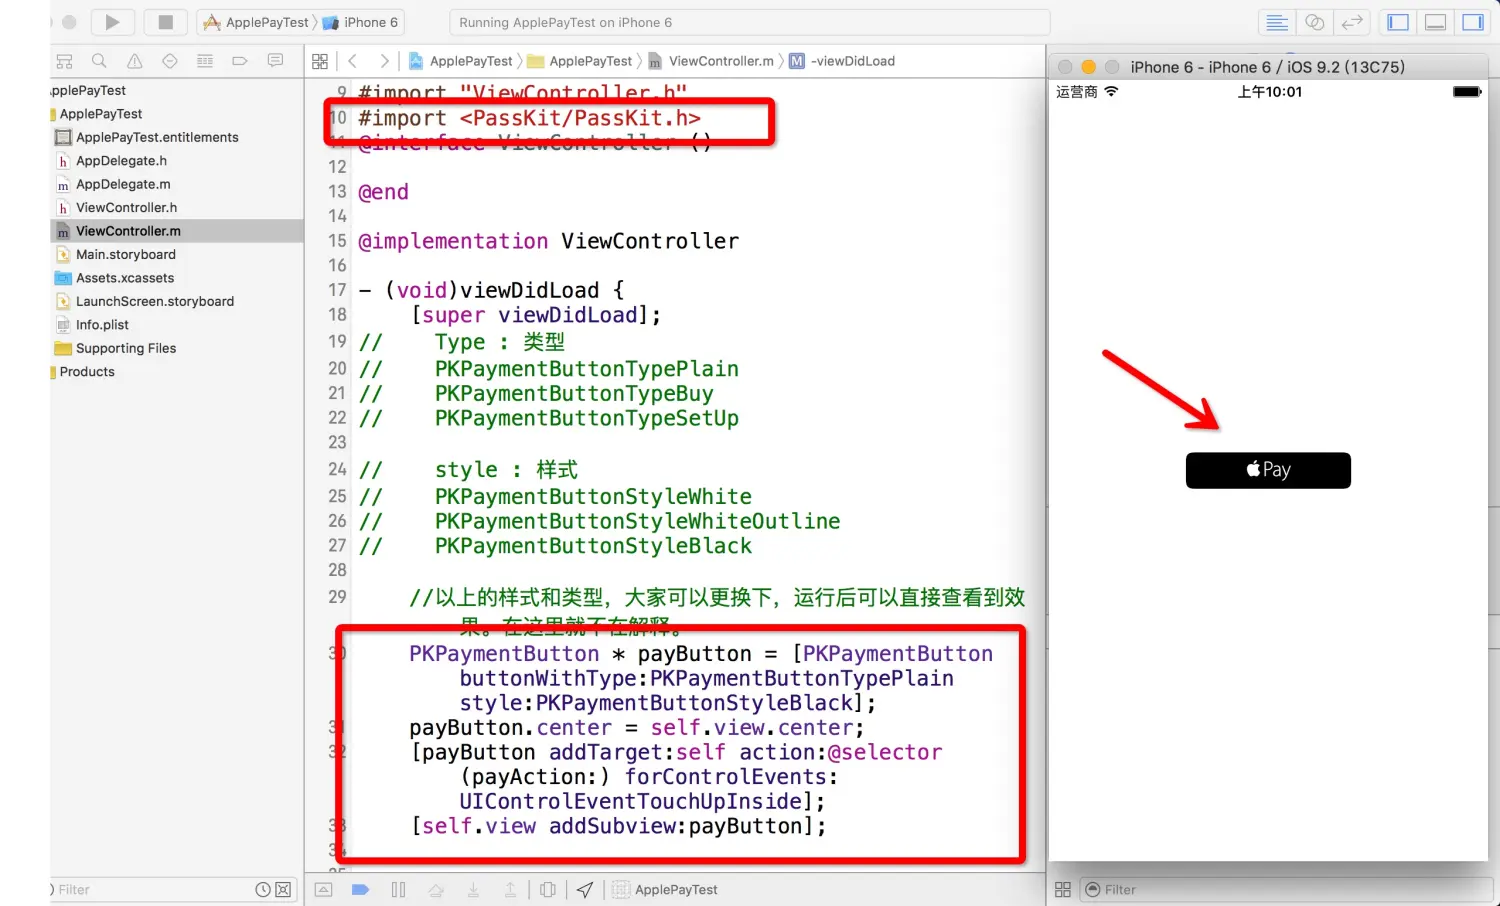This screenshot has width=1500, height=906.
Task: Click the console Filter field
Action: (x=1285, y=889)
